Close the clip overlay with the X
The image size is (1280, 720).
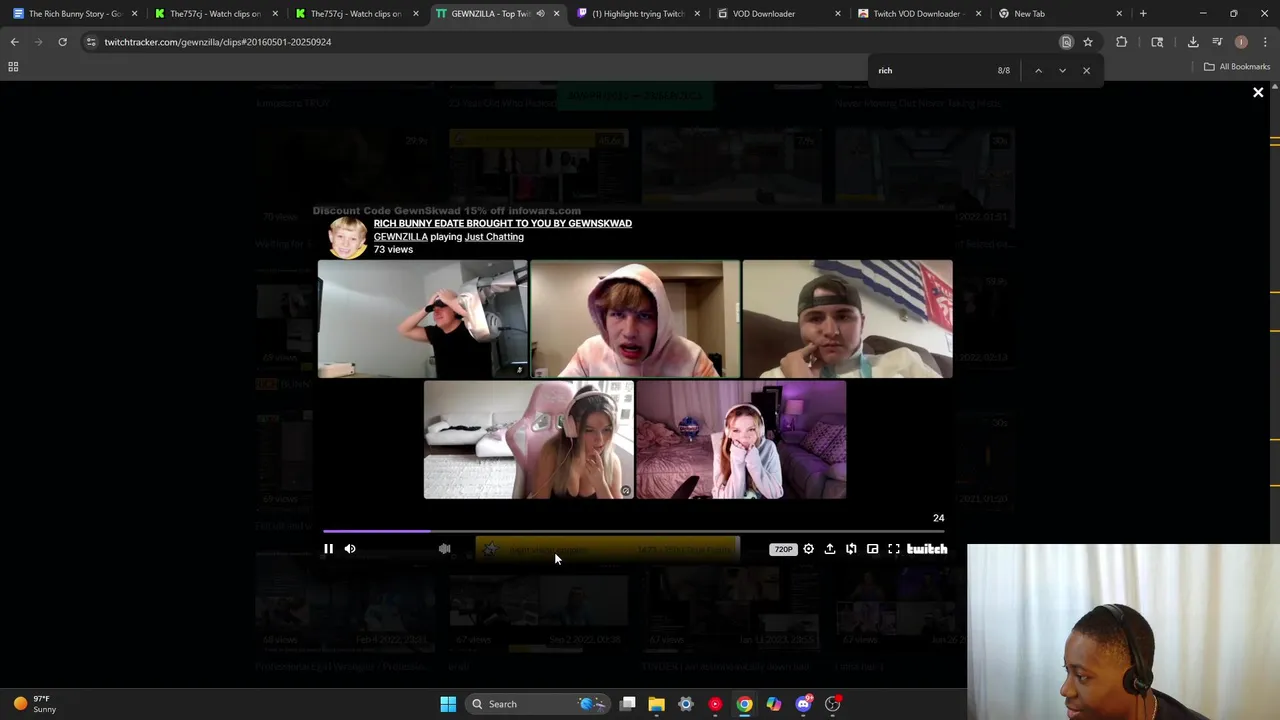(1258, 92)
